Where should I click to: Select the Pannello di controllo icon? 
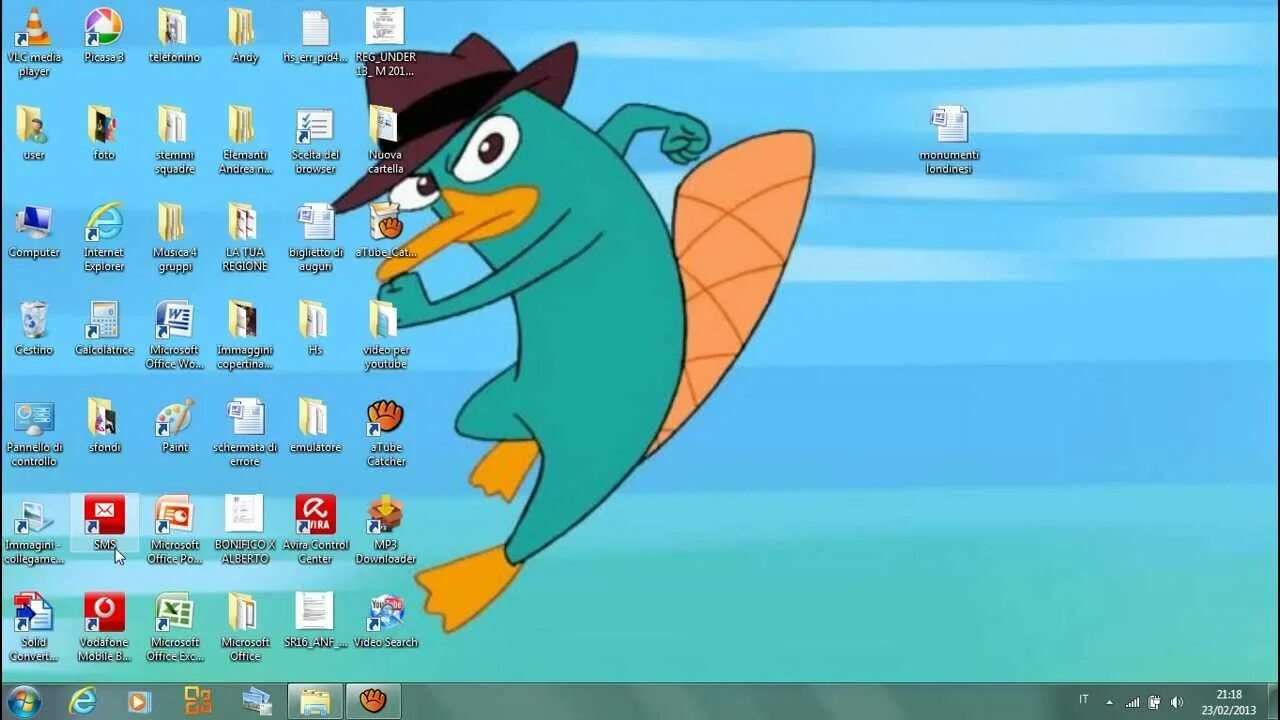34,432
